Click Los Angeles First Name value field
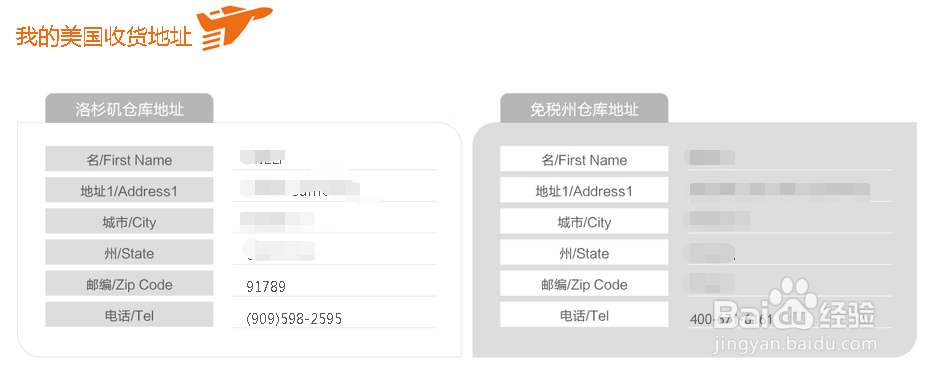The width and height of the screenshot is (930, 376). coord(335,158)
